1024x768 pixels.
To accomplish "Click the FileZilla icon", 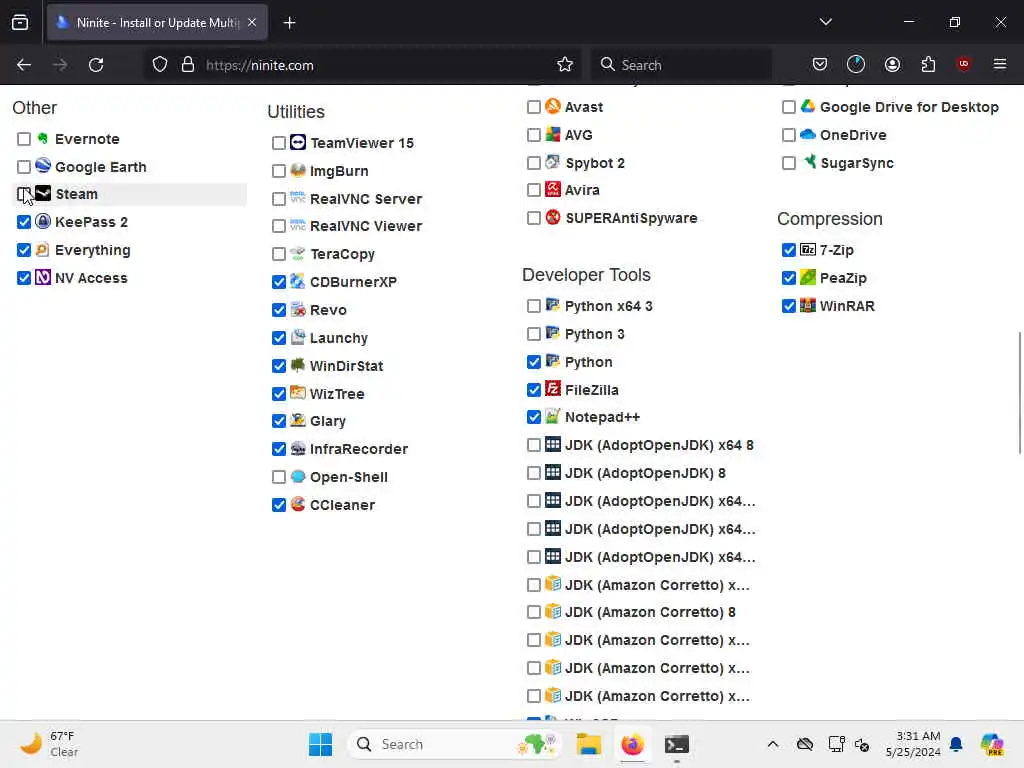I will 552,389.
